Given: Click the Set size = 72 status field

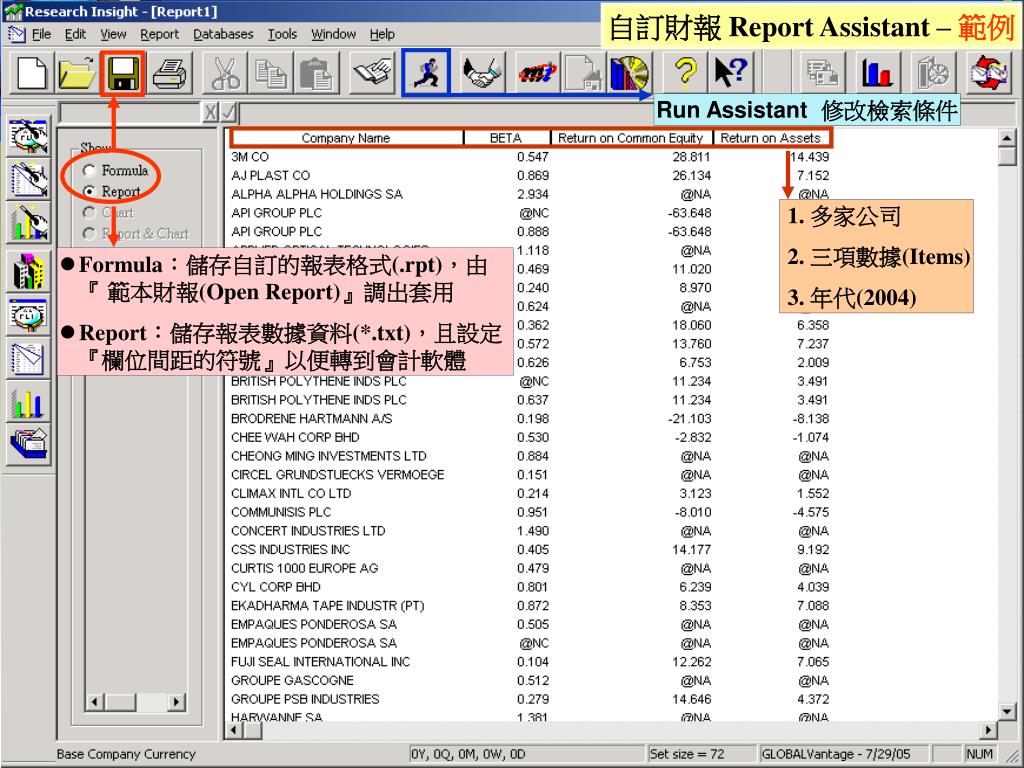Looking at the screenshot, I should tap(700, 754).
